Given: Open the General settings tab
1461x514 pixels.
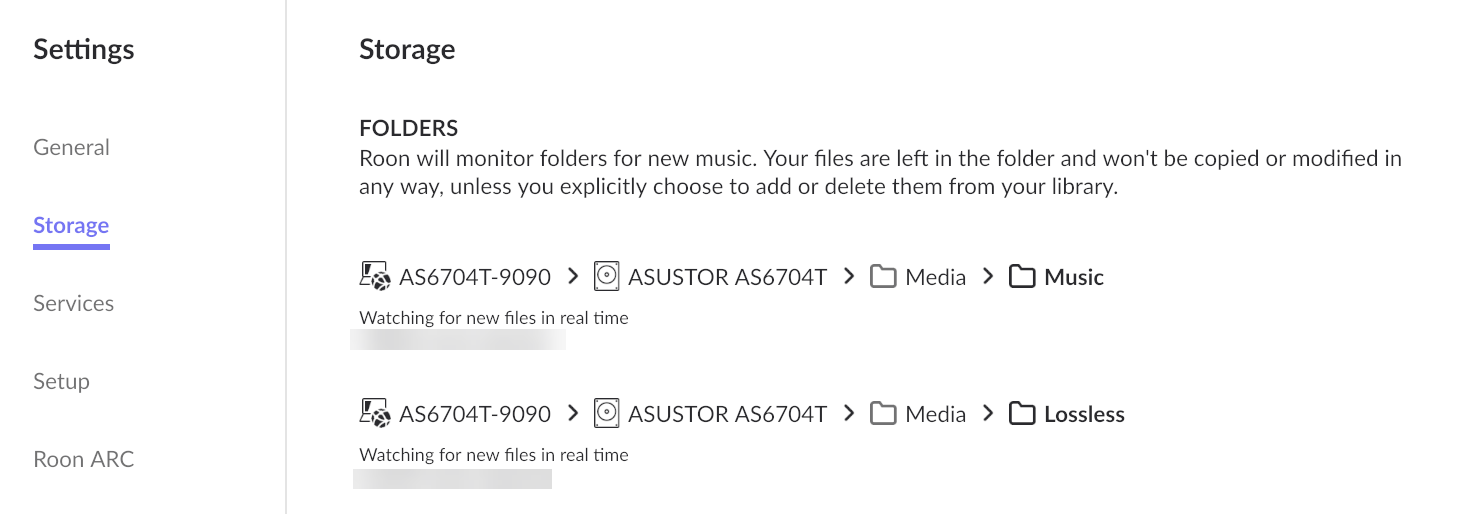Looking at the screenshot, I should pos(71,147).
